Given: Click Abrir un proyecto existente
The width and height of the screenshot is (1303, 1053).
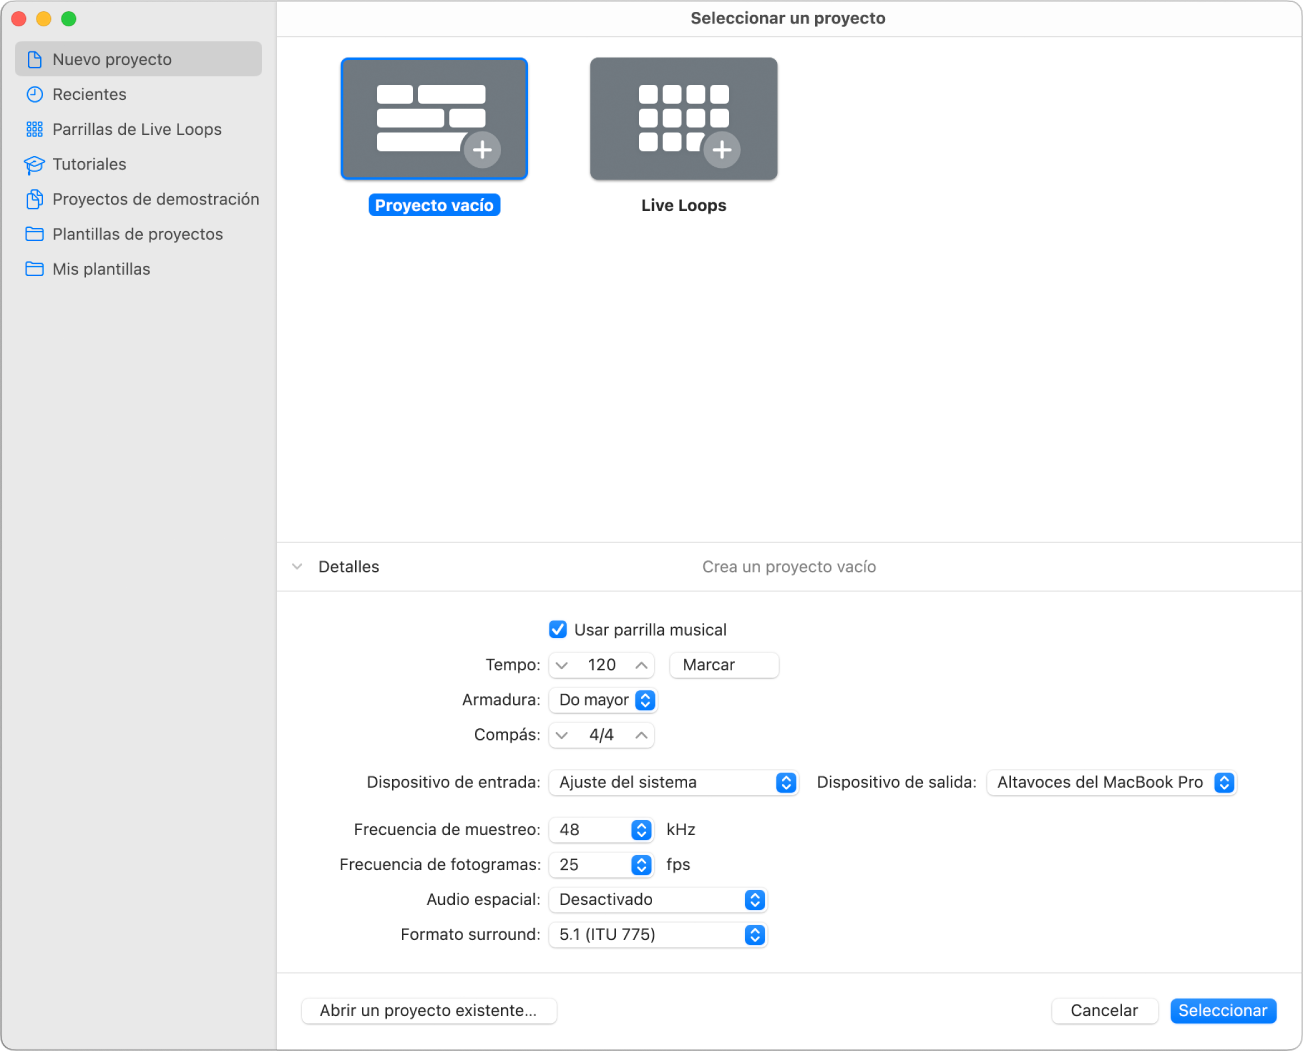Looking at the screenshot, I should point(429,1010).
